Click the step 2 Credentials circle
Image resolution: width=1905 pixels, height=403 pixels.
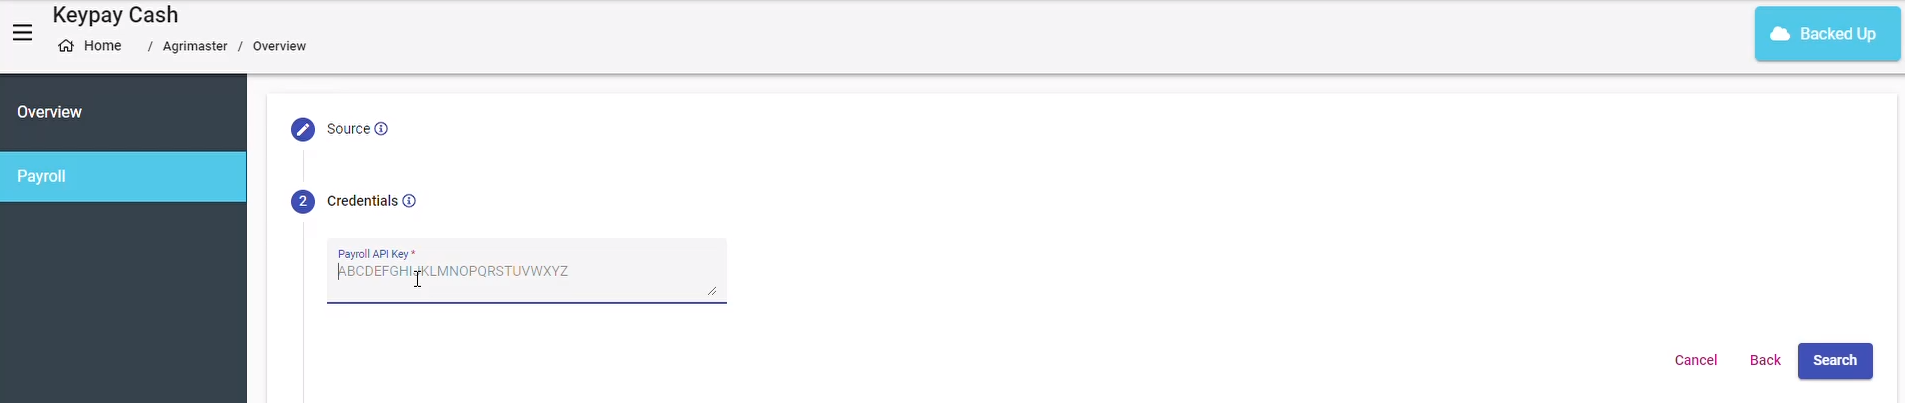[303, 201]
